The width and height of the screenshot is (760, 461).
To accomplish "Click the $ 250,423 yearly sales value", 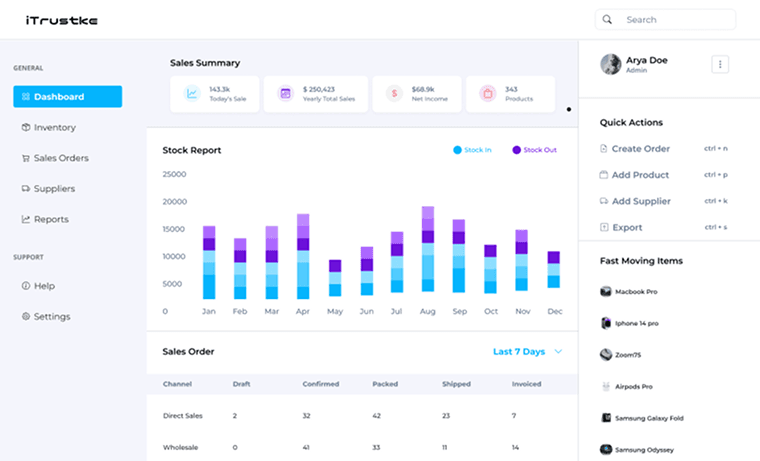I will tap(318, 89).
